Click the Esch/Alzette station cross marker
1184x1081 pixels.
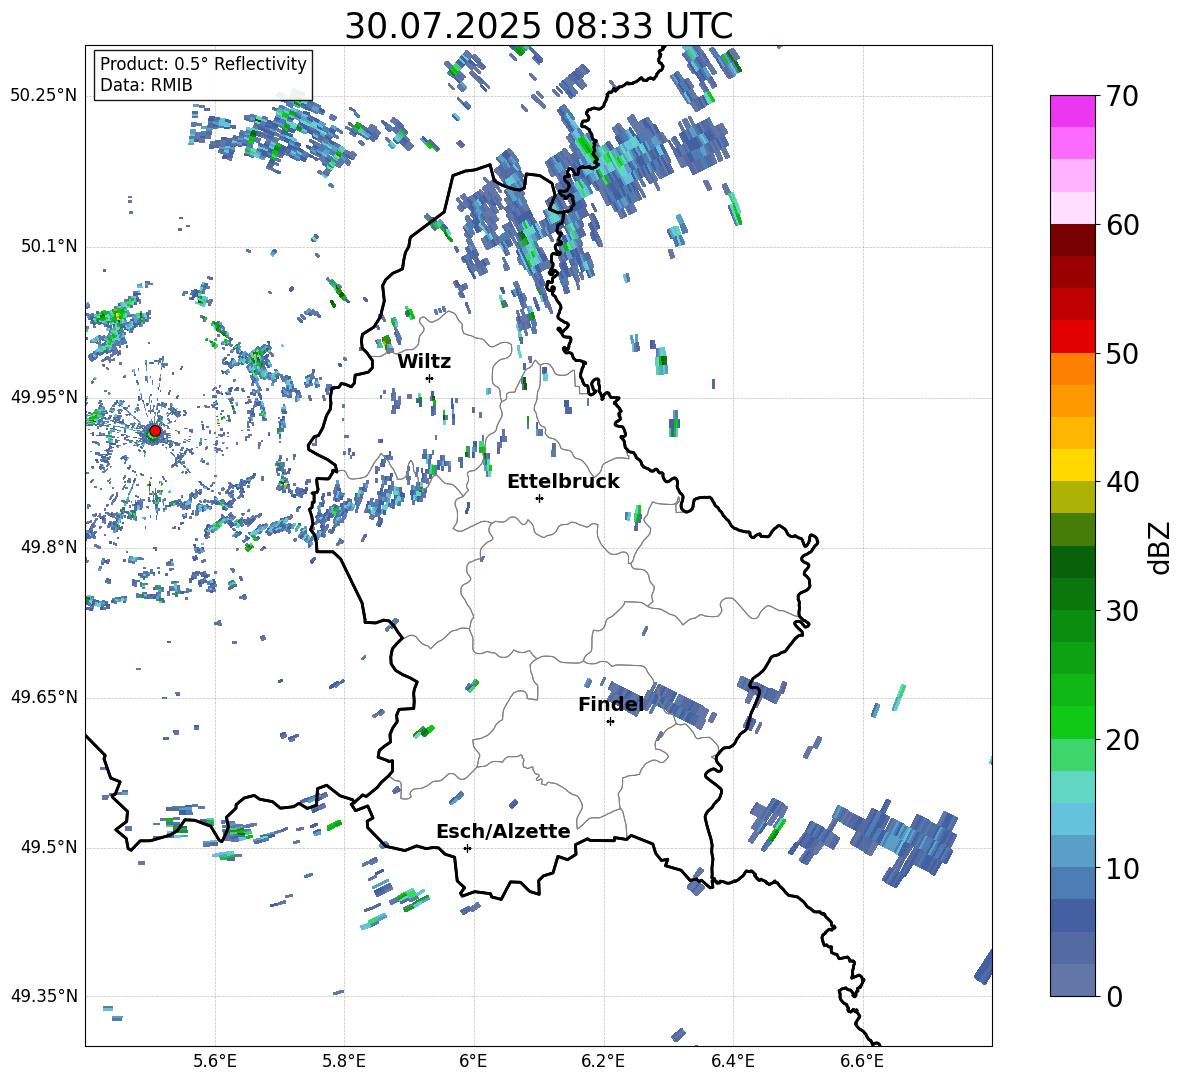point(467,848)
